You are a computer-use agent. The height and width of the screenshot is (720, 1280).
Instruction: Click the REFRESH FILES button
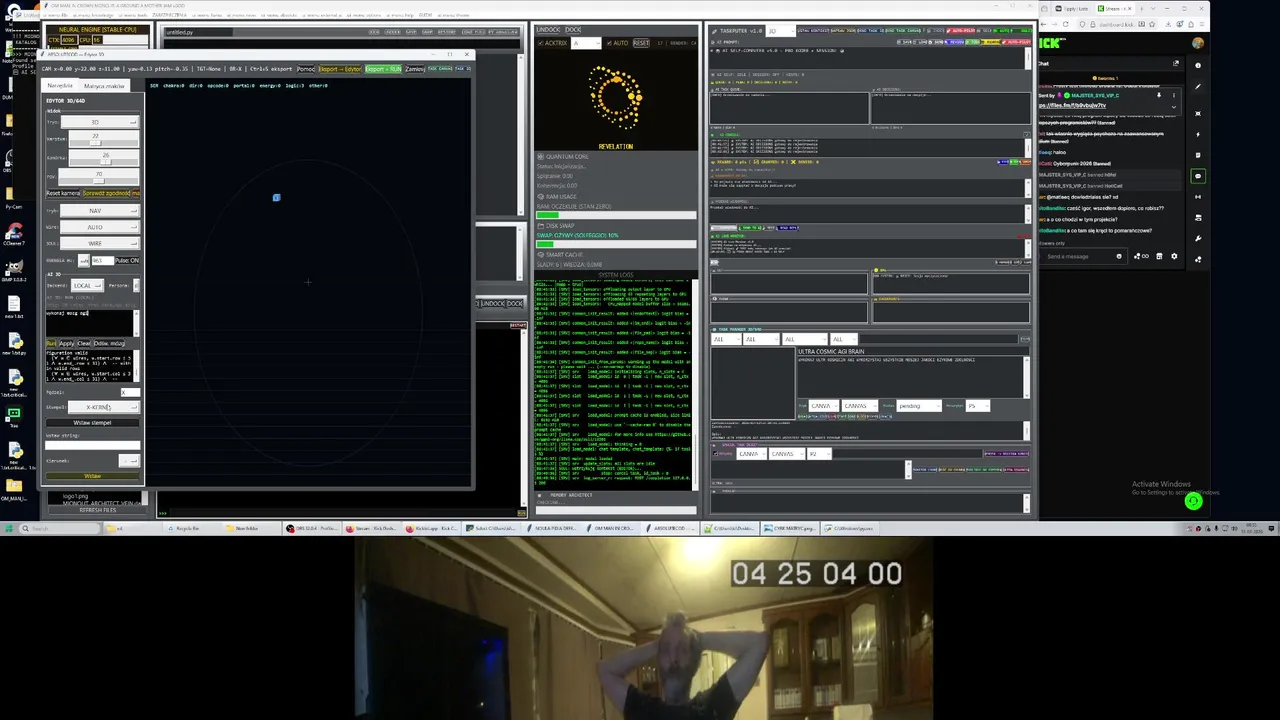pyautogui.click(x=97, y=510)
